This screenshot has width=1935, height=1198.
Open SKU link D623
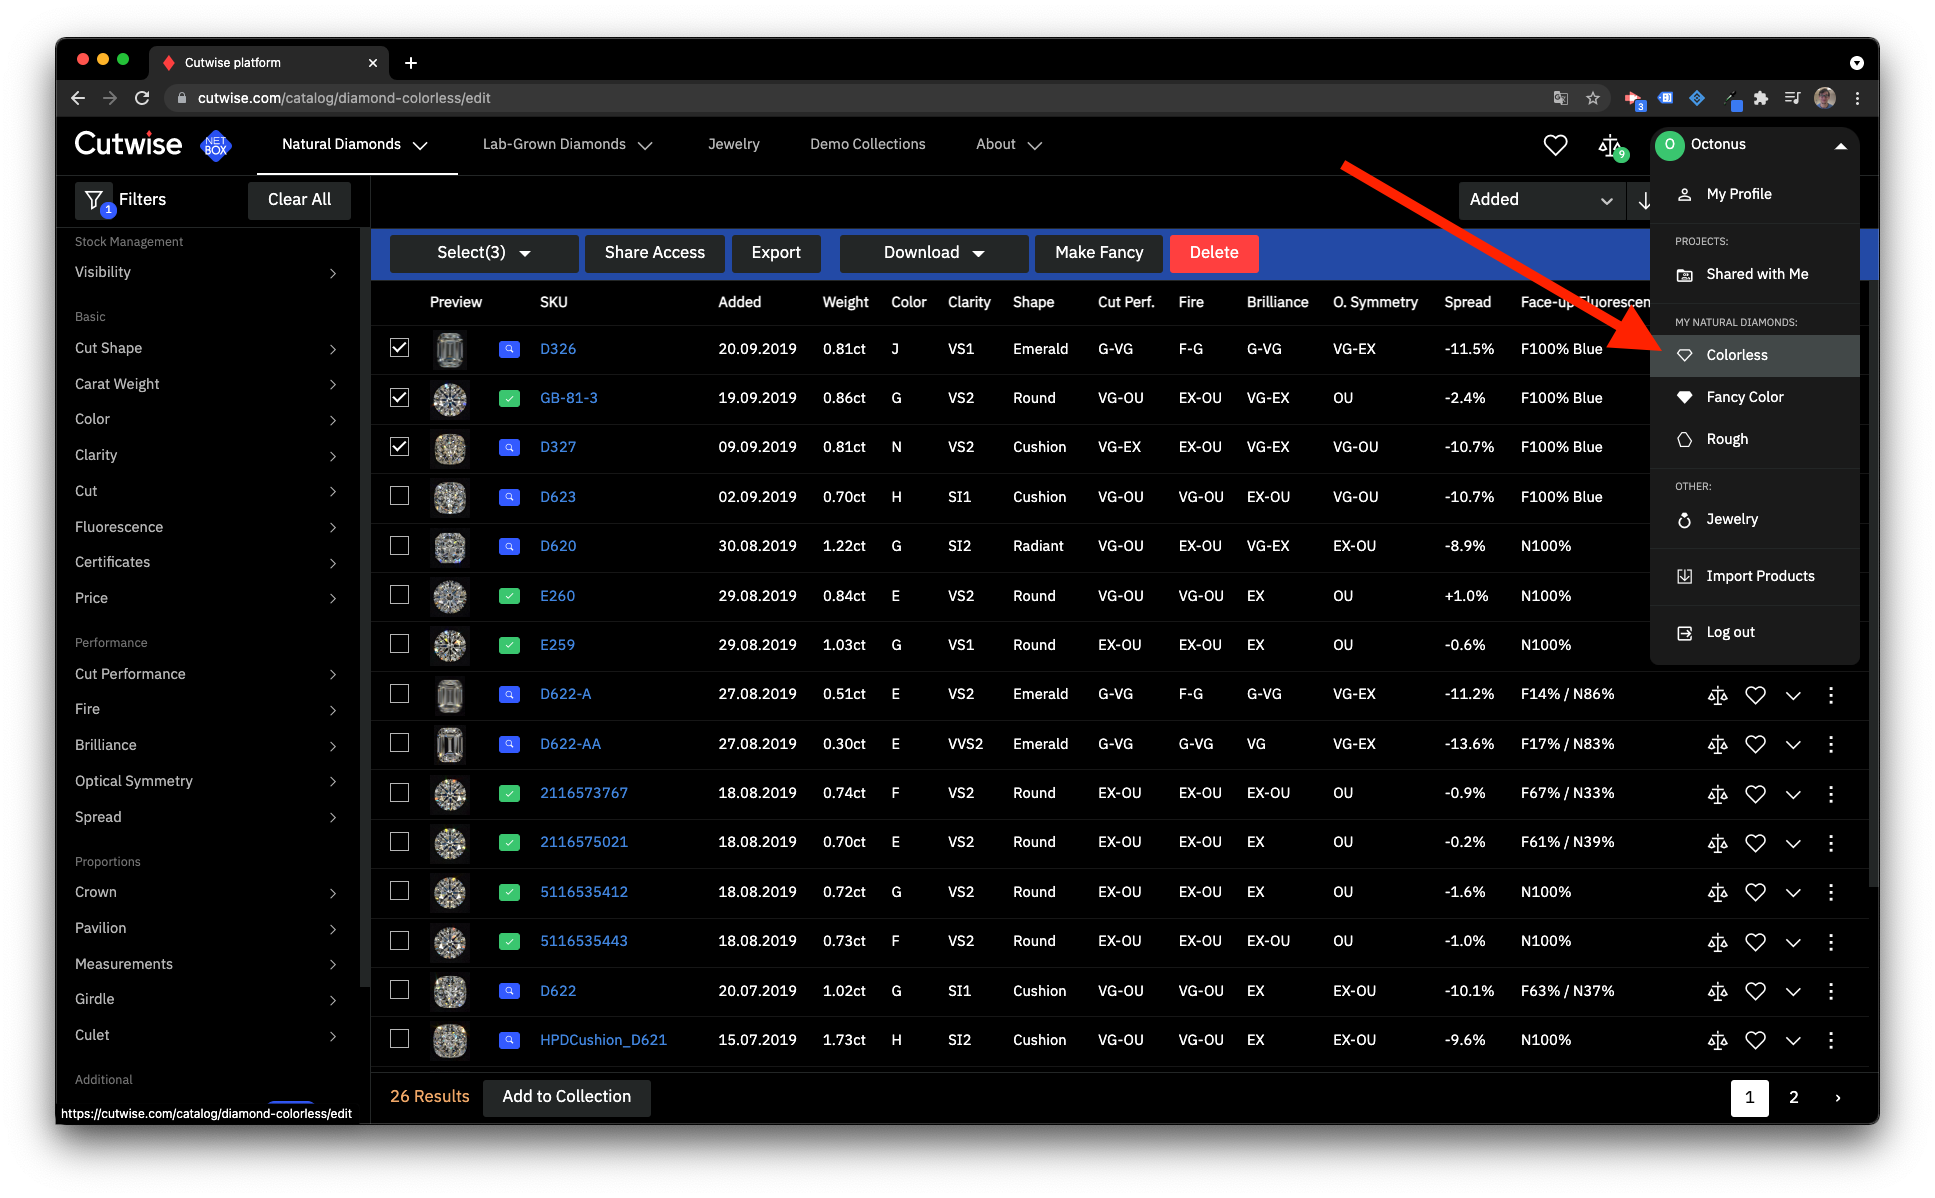click(558, 497)
